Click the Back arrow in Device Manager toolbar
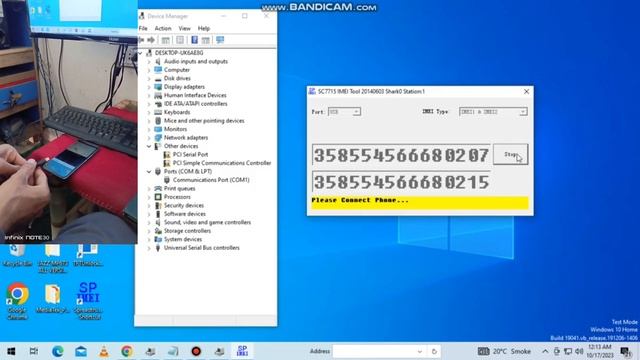 pos(141,40)
